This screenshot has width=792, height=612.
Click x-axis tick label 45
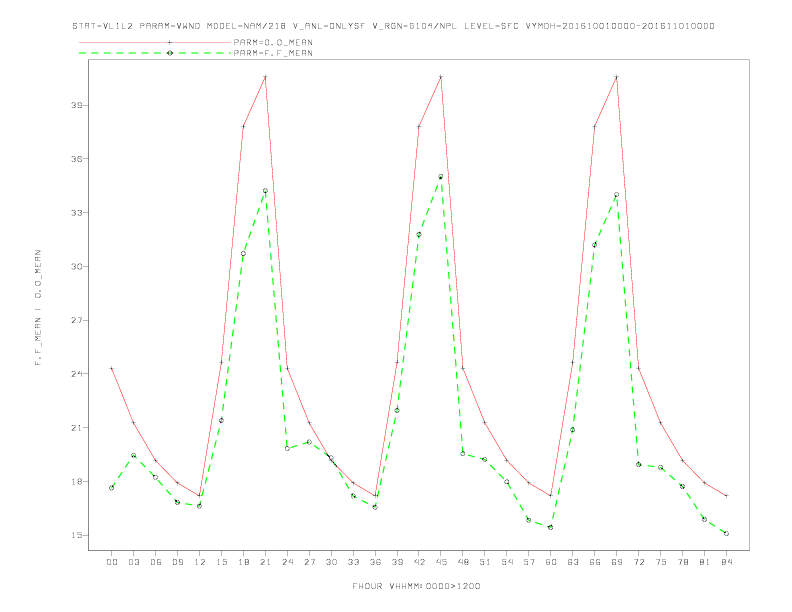[441, 562]
